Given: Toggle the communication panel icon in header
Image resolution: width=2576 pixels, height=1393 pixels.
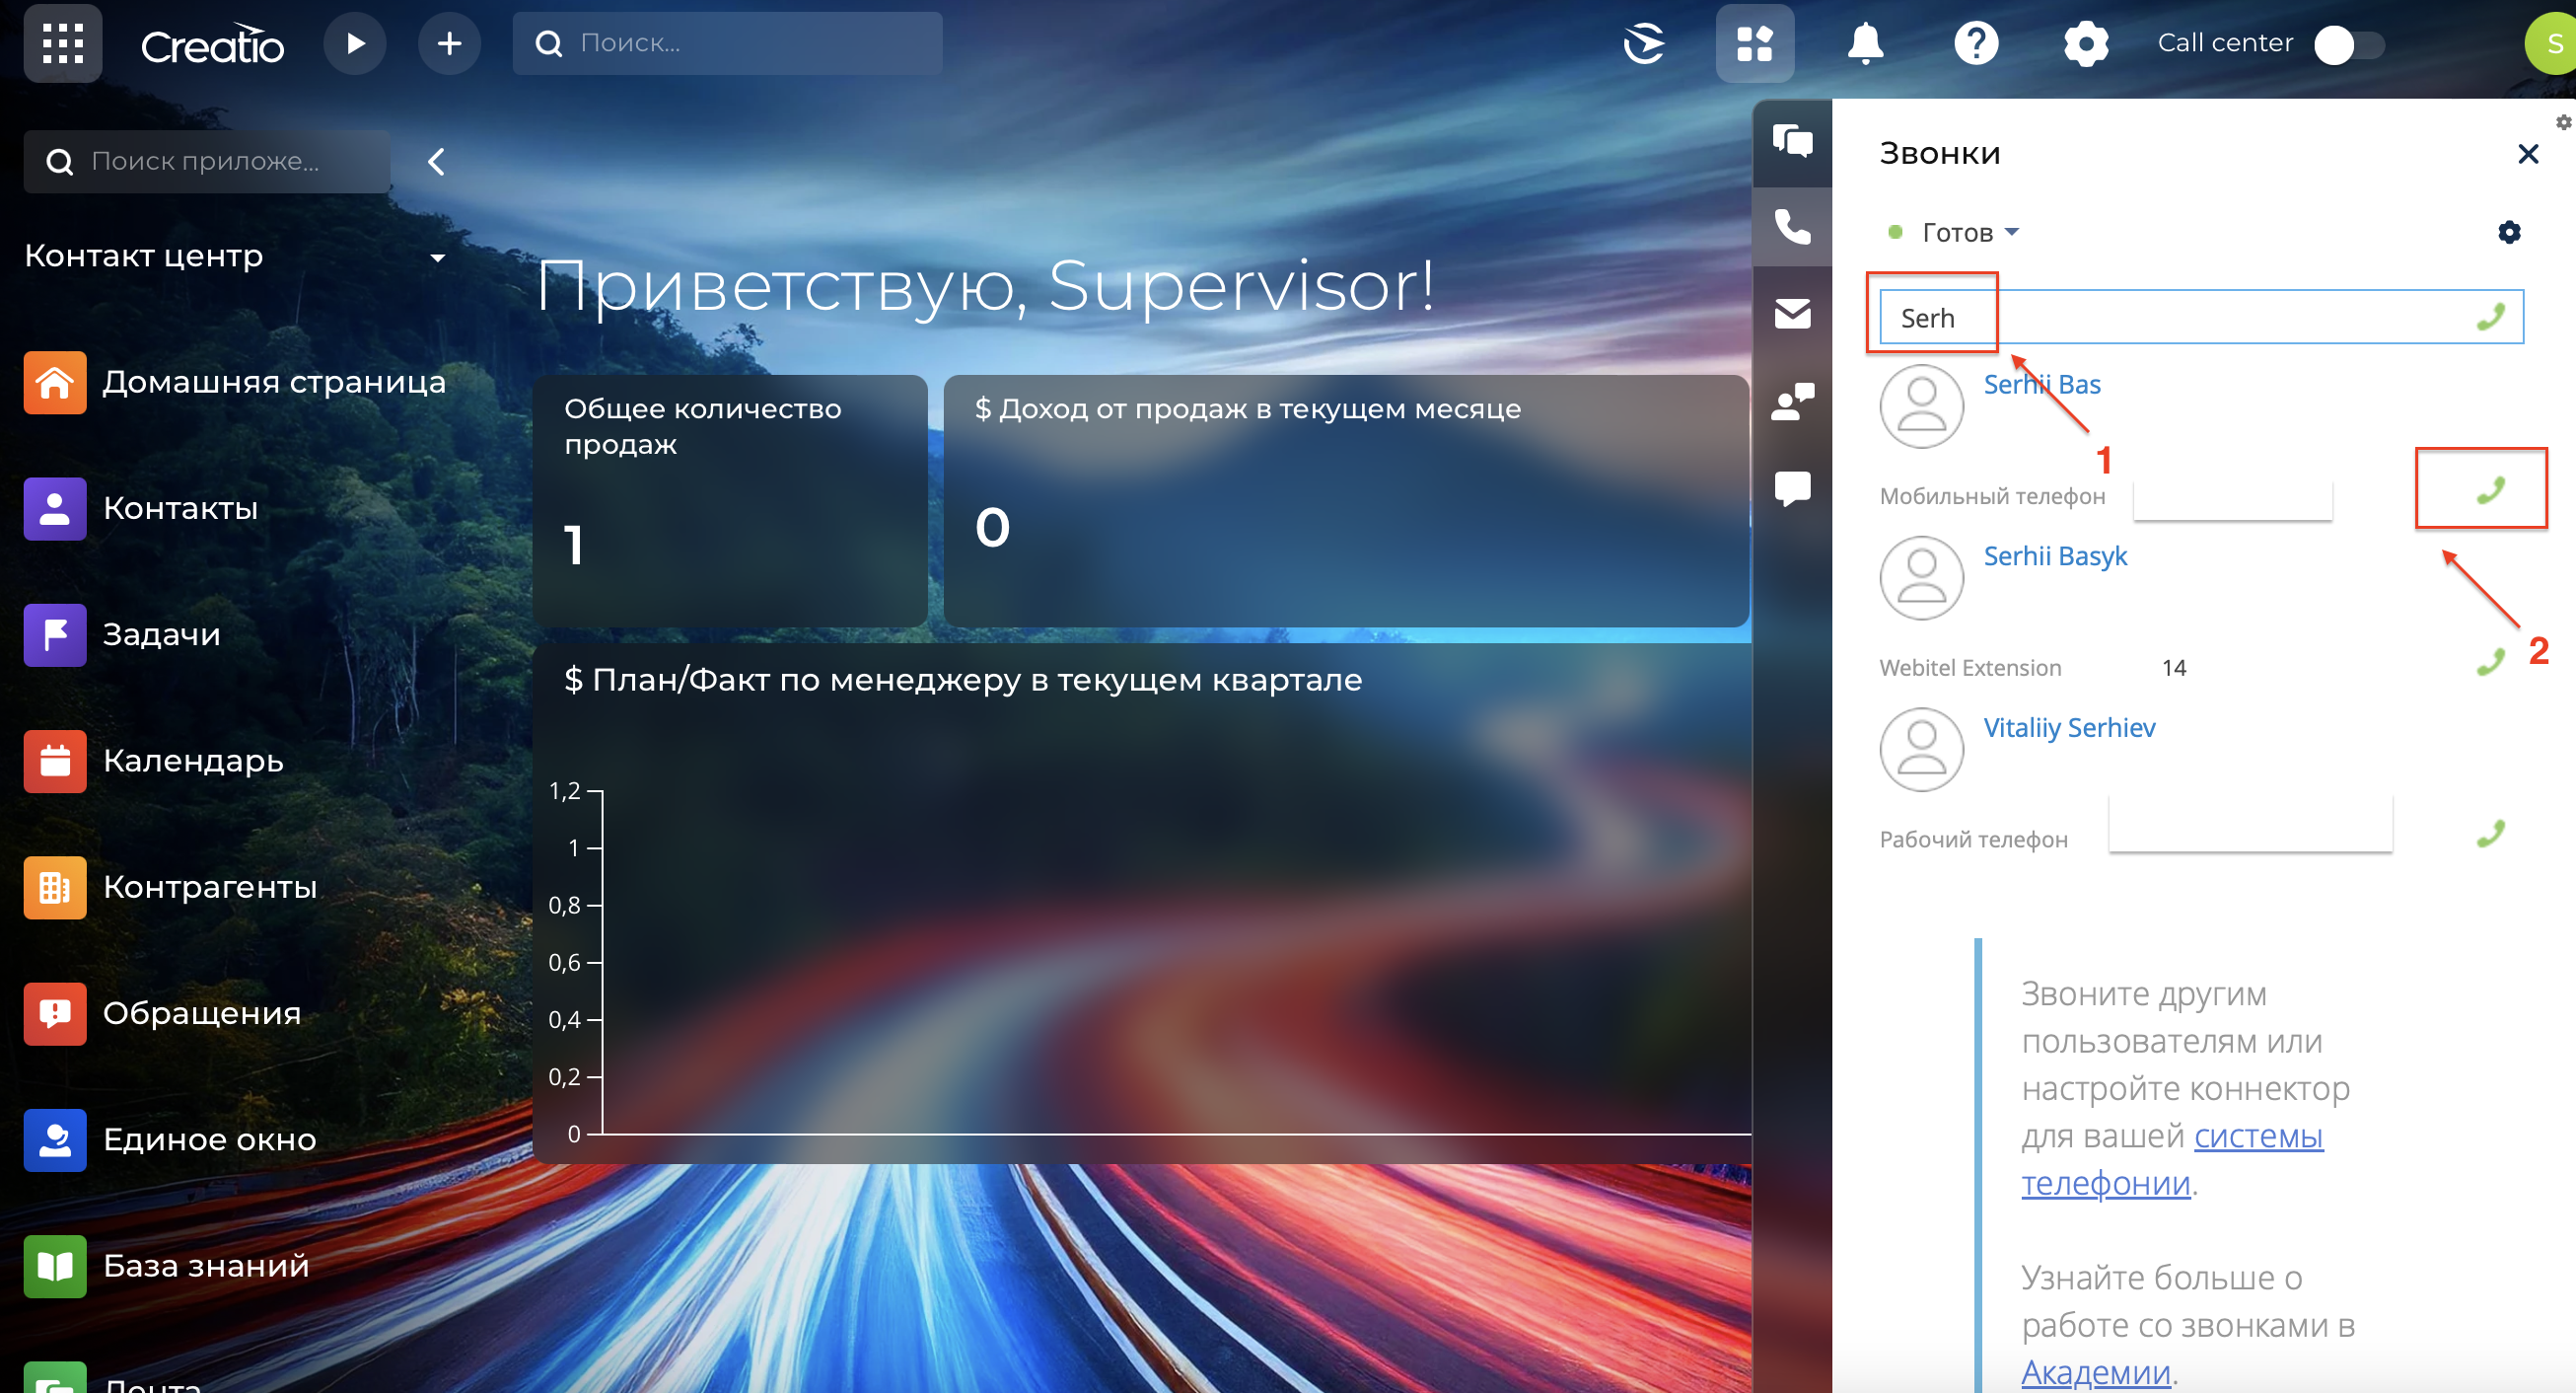Looking at the screenshot, I should point(1755,43).
